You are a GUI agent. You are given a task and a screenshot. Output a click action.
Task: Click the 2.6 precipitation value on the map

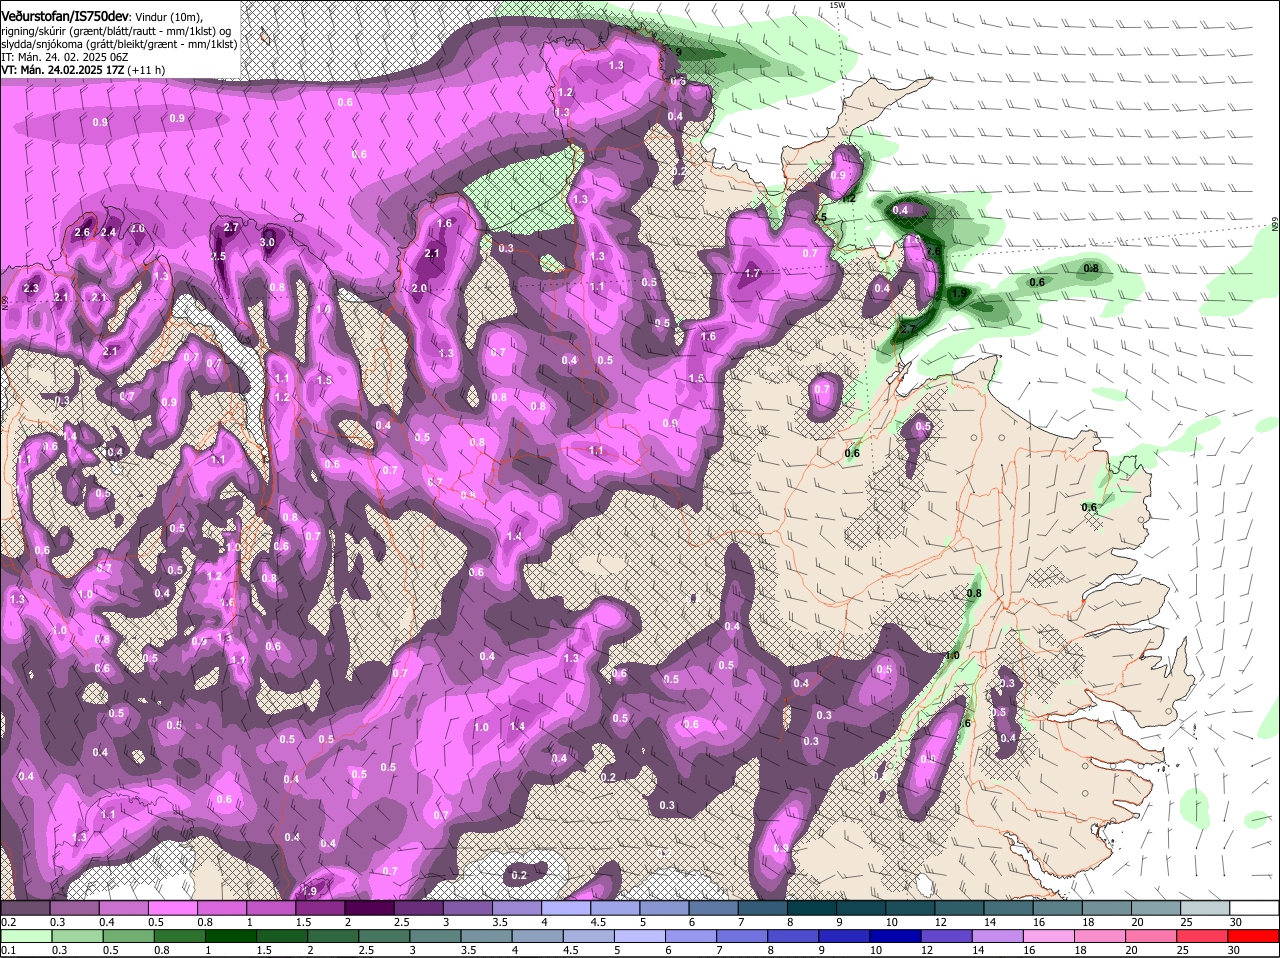tap(82, 232)
